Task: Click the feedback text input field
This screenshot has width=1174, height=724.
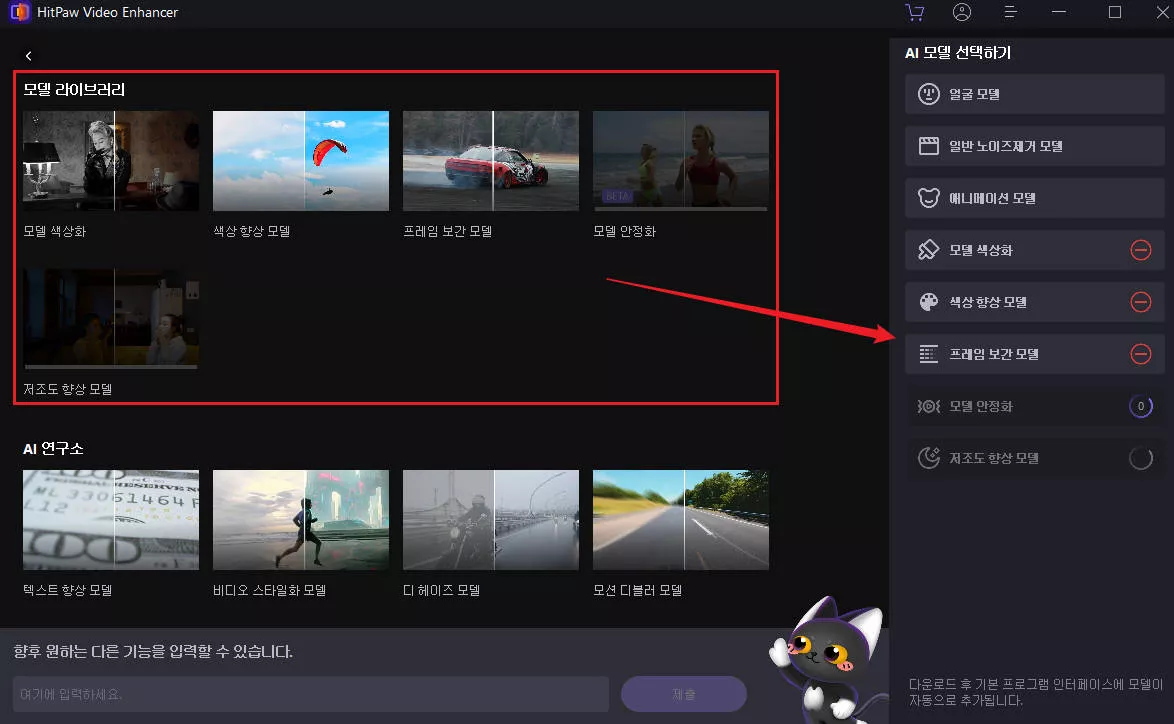Action: (x=311, y=693)
